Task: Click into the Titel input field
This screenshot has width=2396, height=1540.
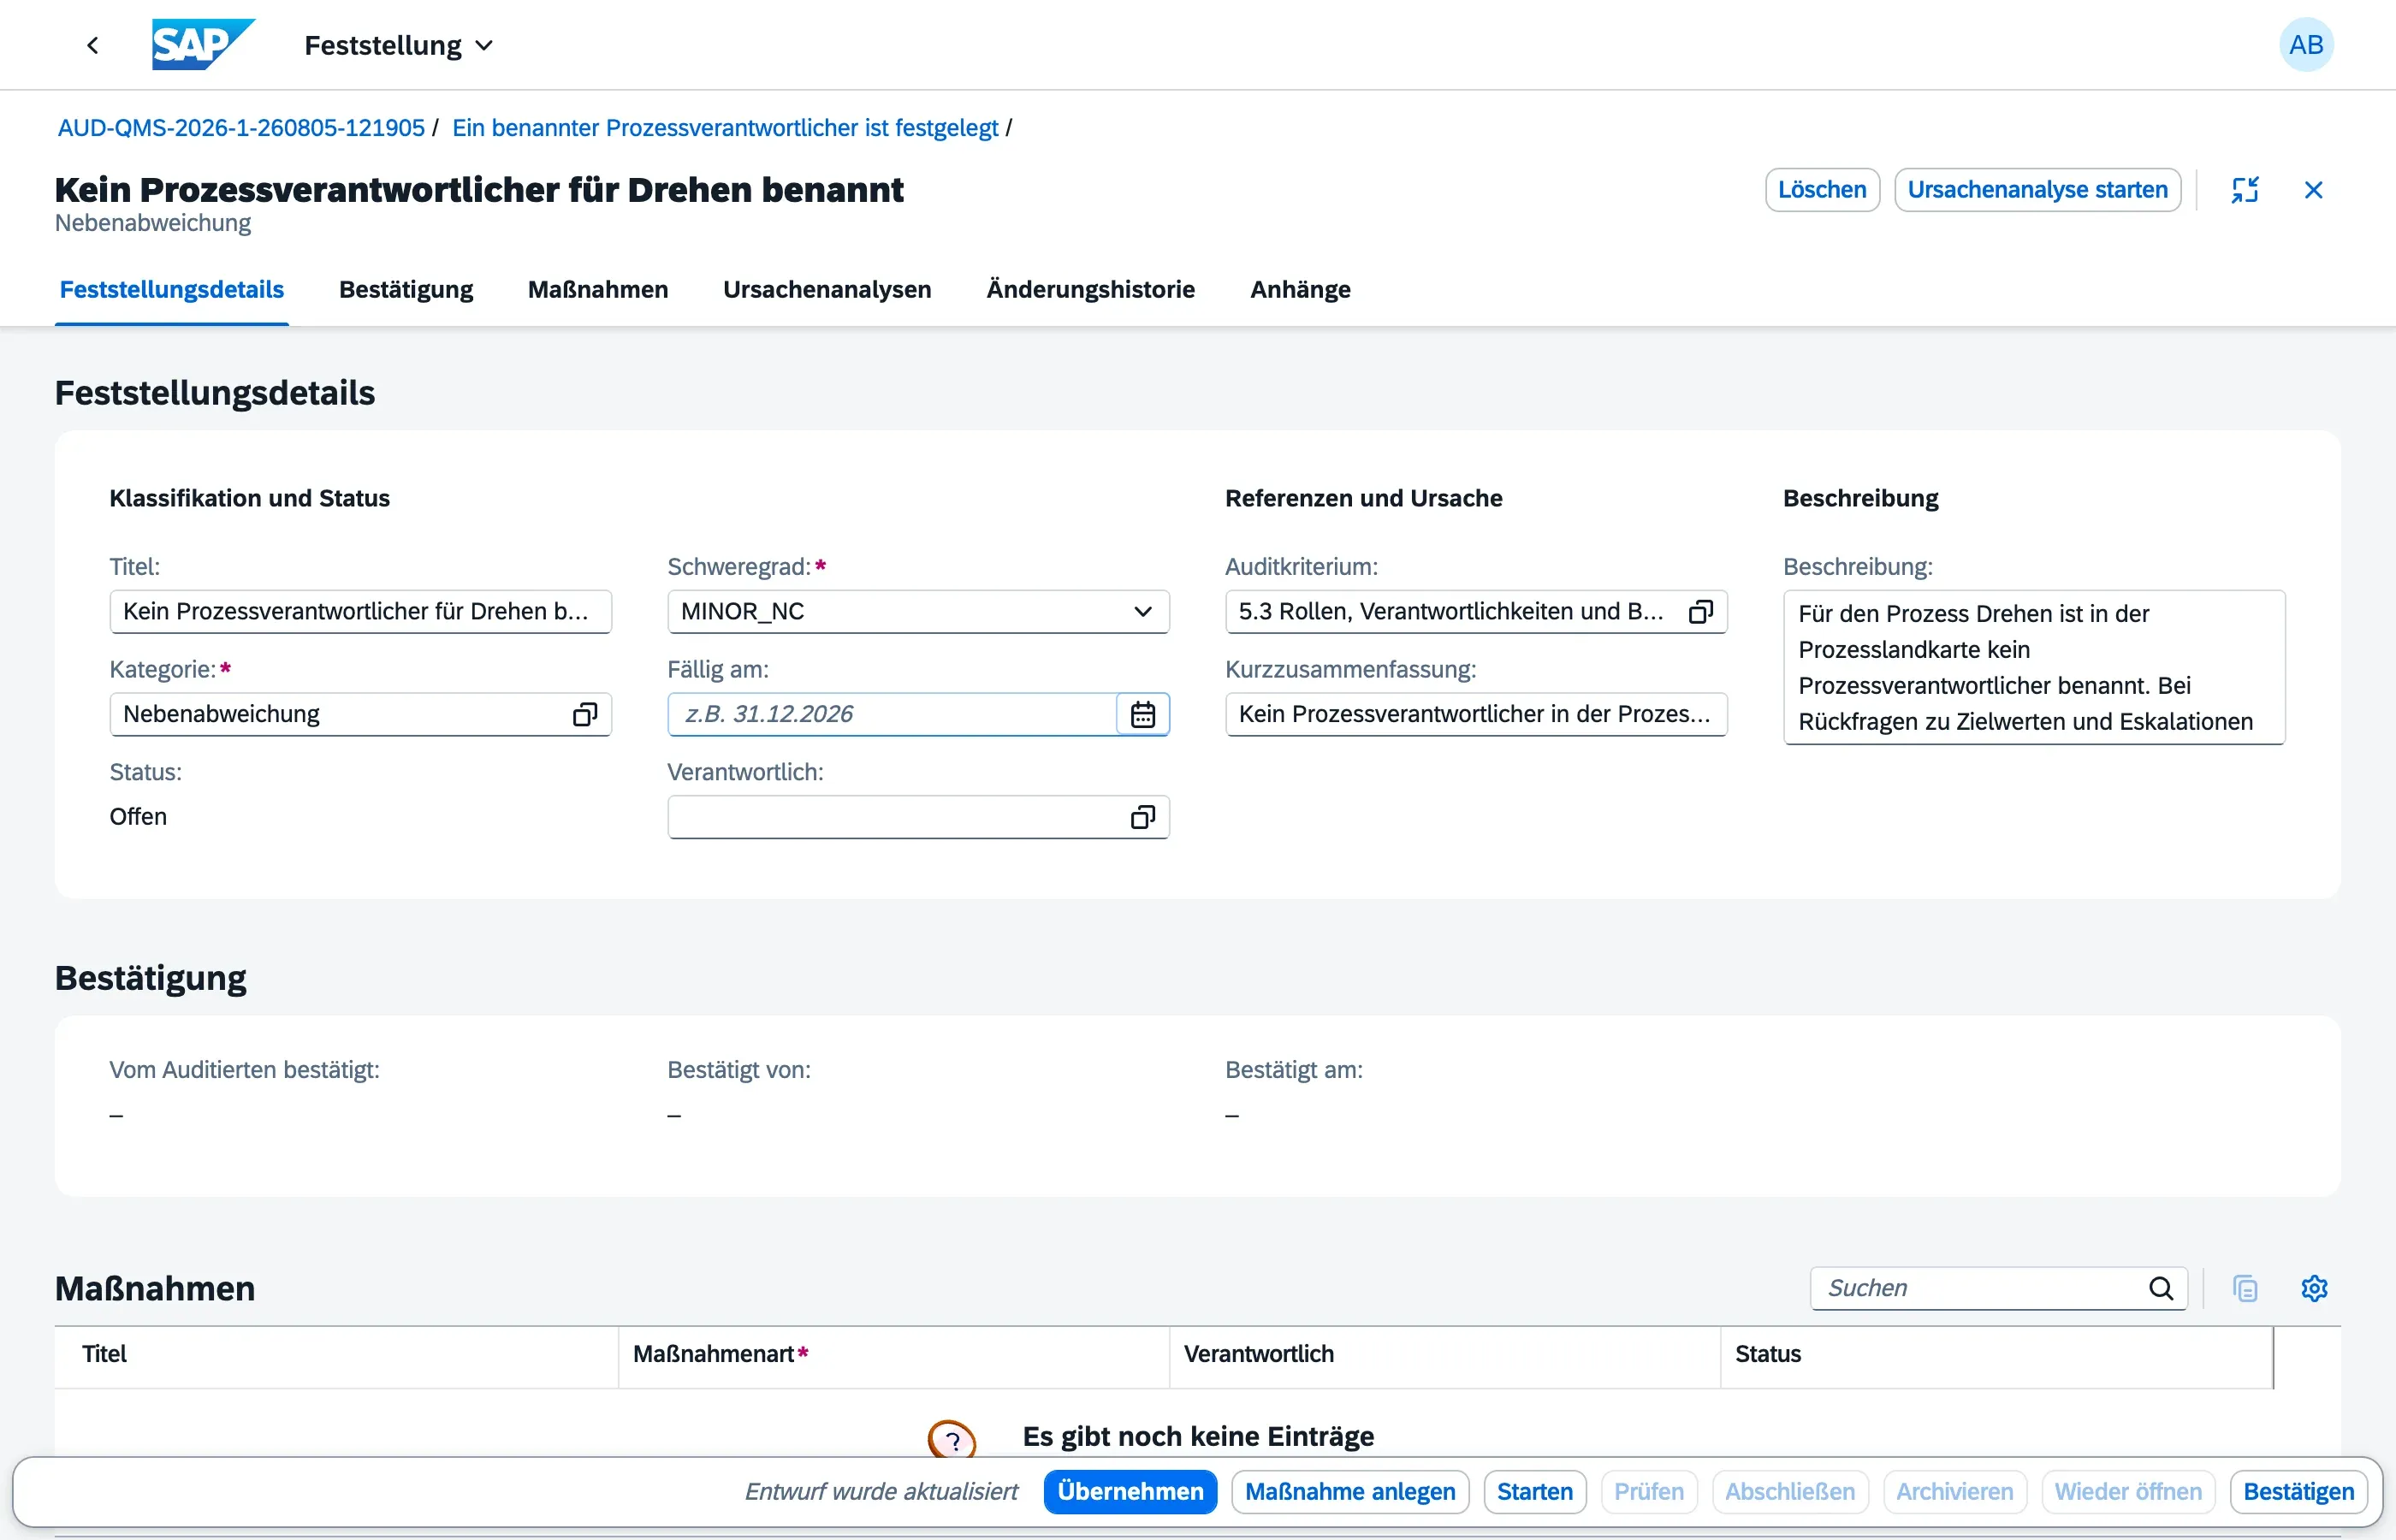Action: pyautogui.click(x=360, y=611)
